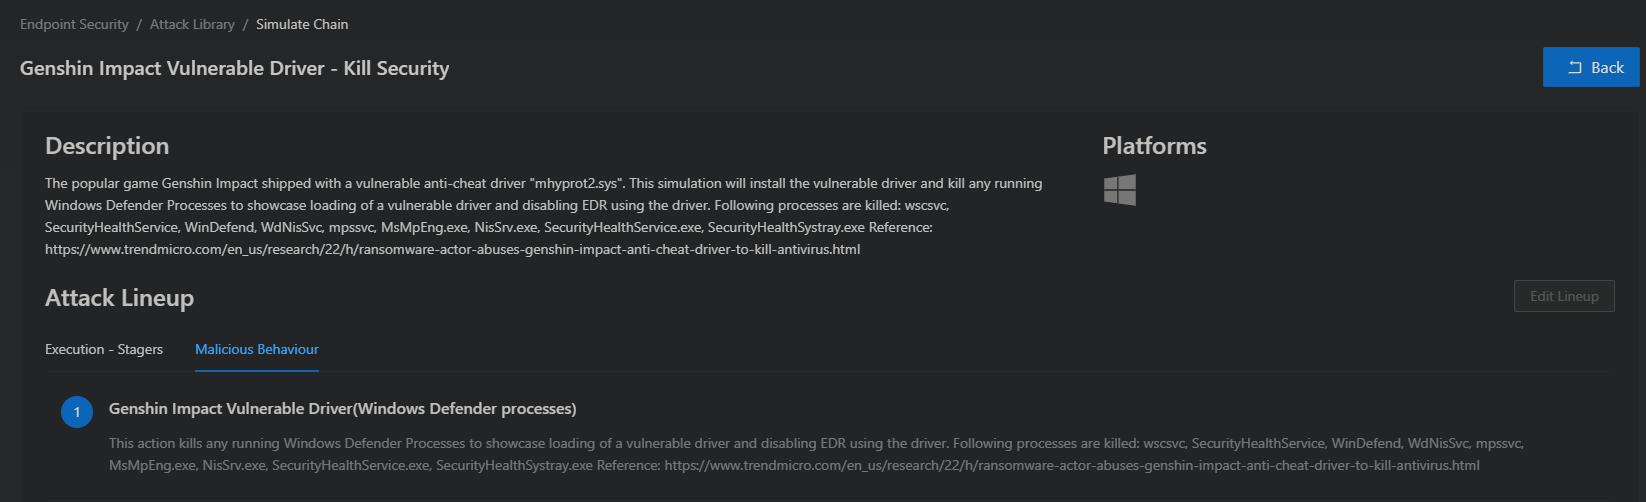Open trendmicro reference URL in step details
Screen dimensions: 1646x502
(x=1072, y=465)
